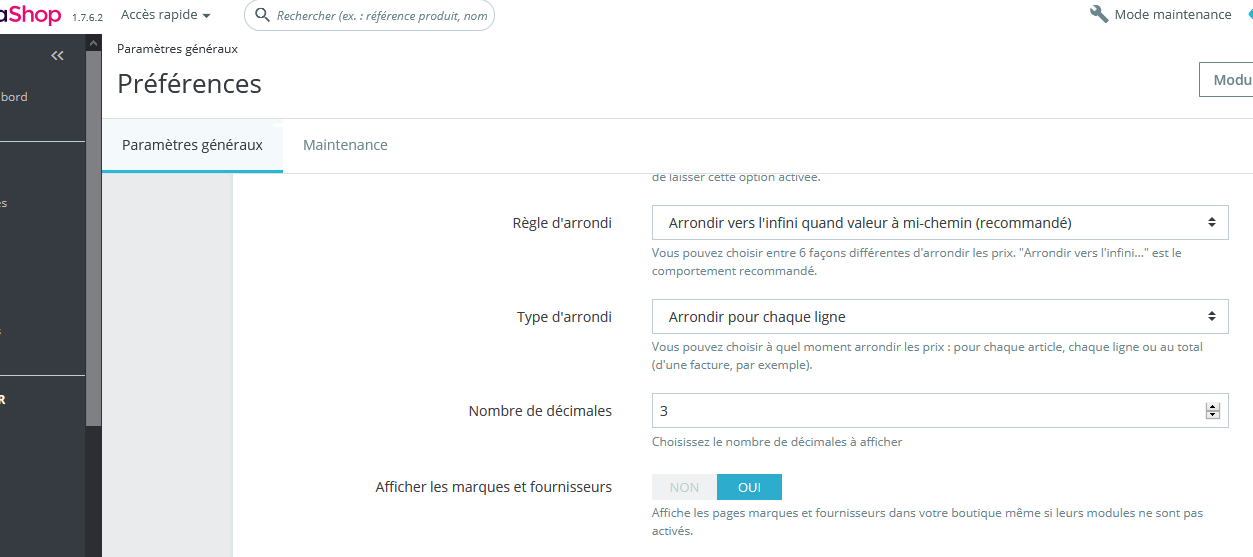
Task: Open the bord sidebar menu item
Action: (x=14, y=97)
